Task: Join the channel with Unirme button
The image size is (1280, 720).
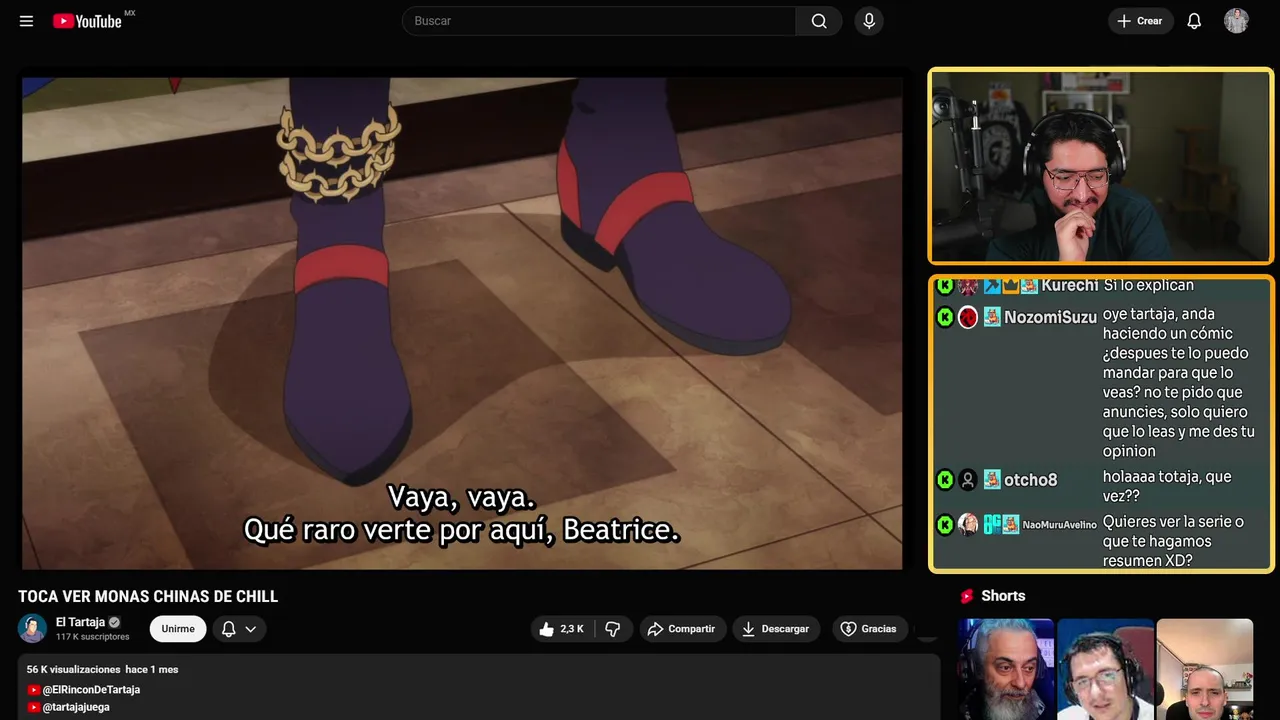Action: click(178, 629)
